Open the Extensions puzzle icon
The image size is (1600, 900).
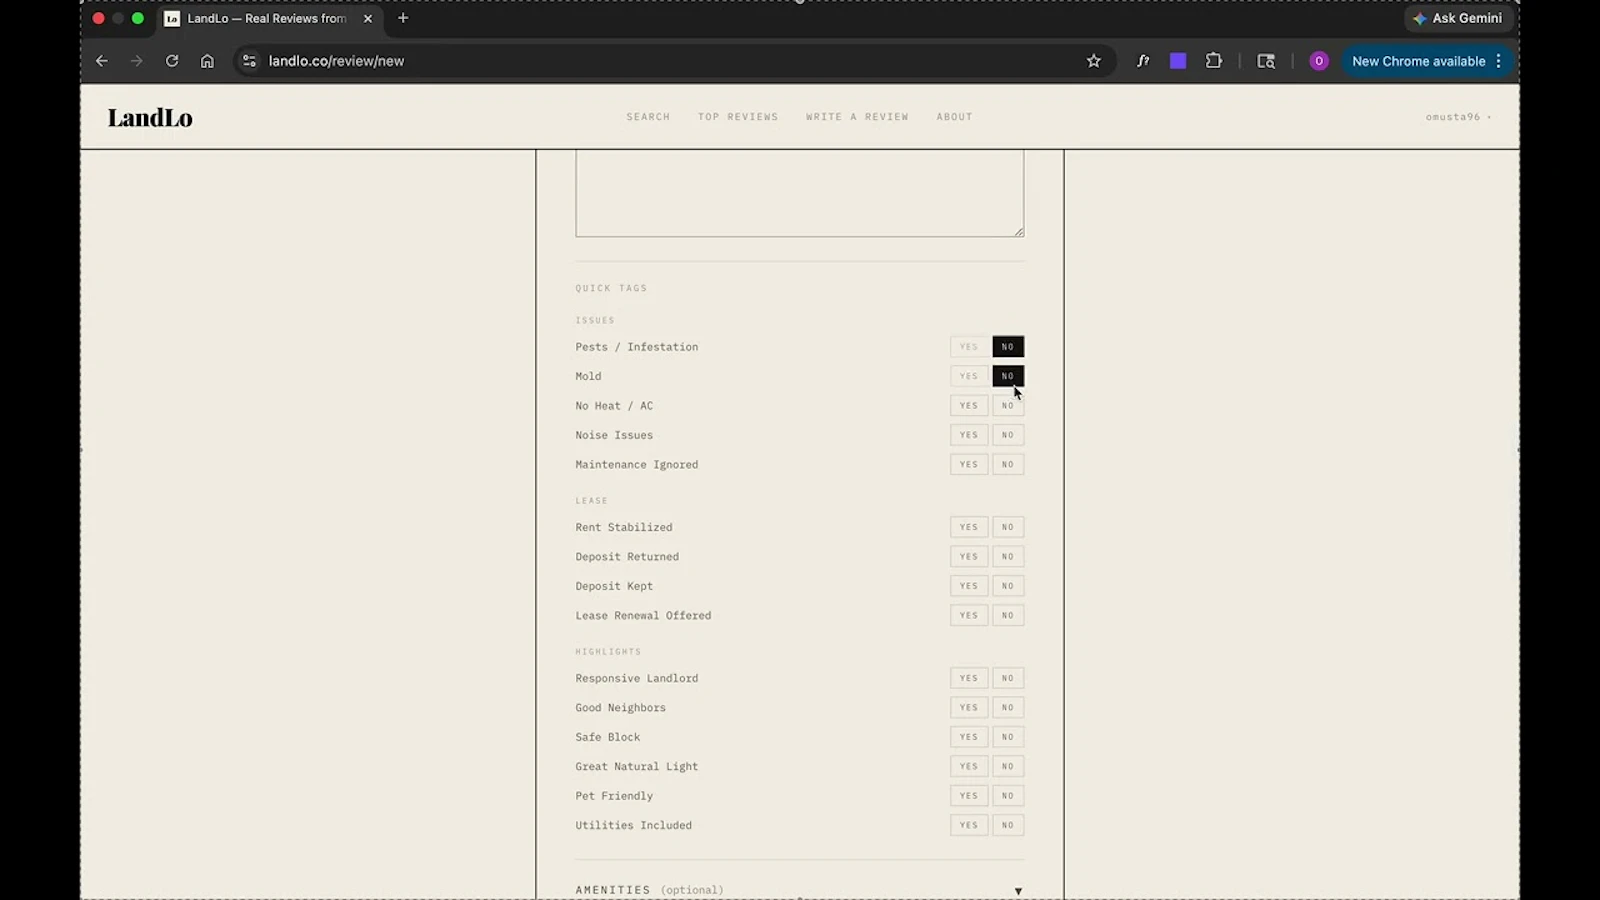click(x=1214, y=61)
